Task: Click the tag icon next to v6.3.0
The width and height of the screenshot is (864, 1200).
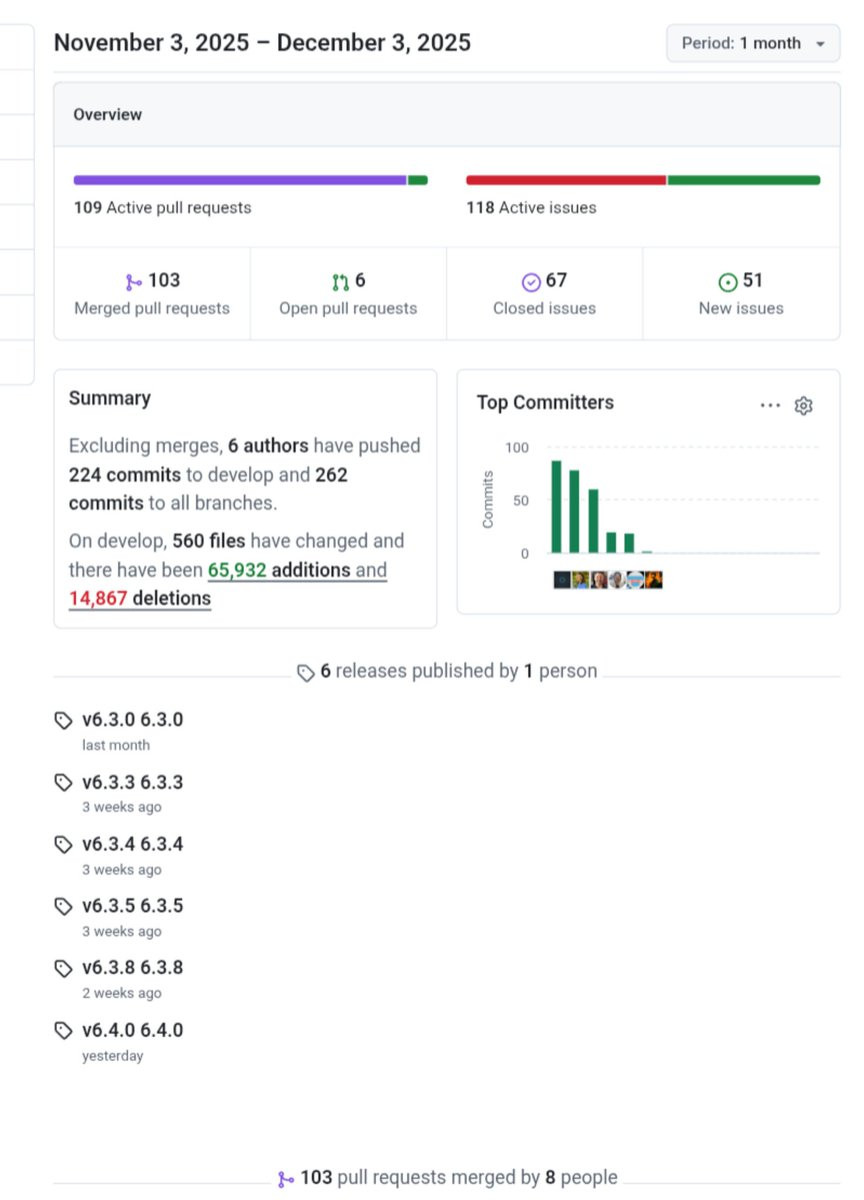Action: [x=64, y=720]
